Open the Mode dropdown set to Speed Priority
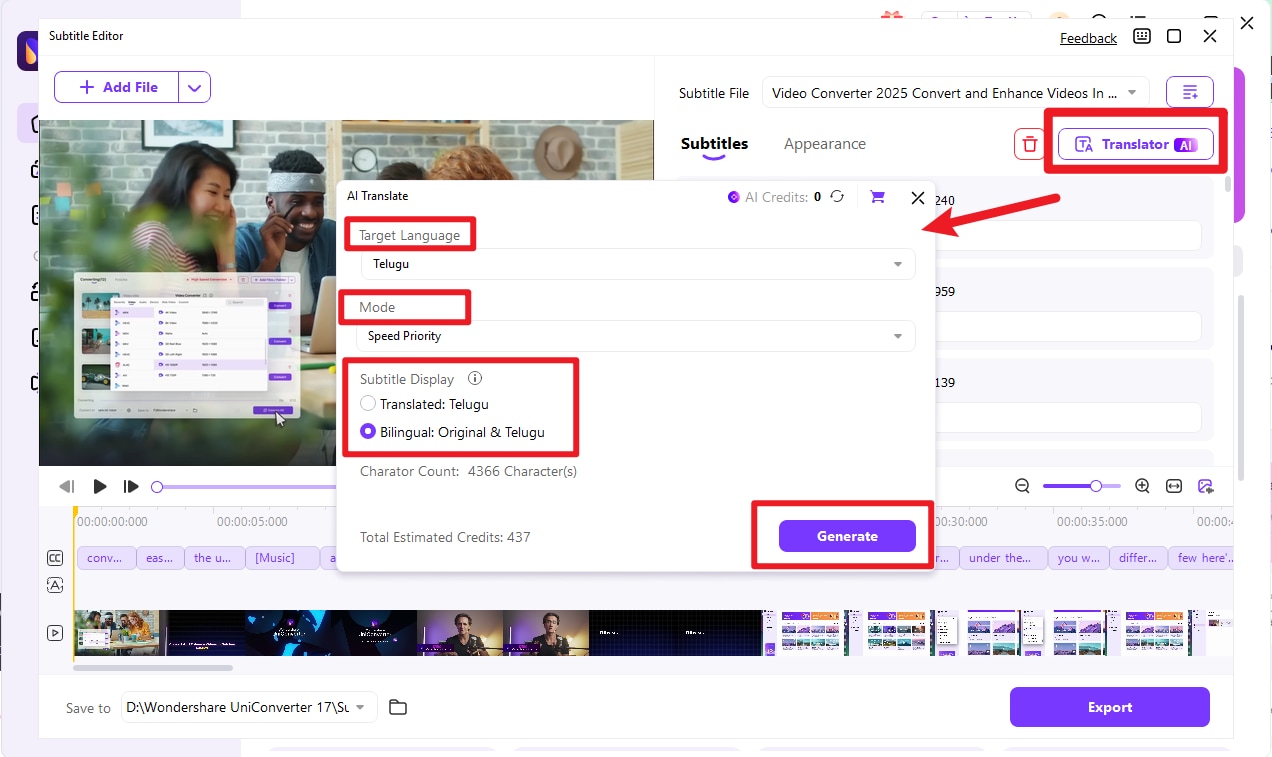The width and height of the screenshot is (1272, 757). (636, 336)
